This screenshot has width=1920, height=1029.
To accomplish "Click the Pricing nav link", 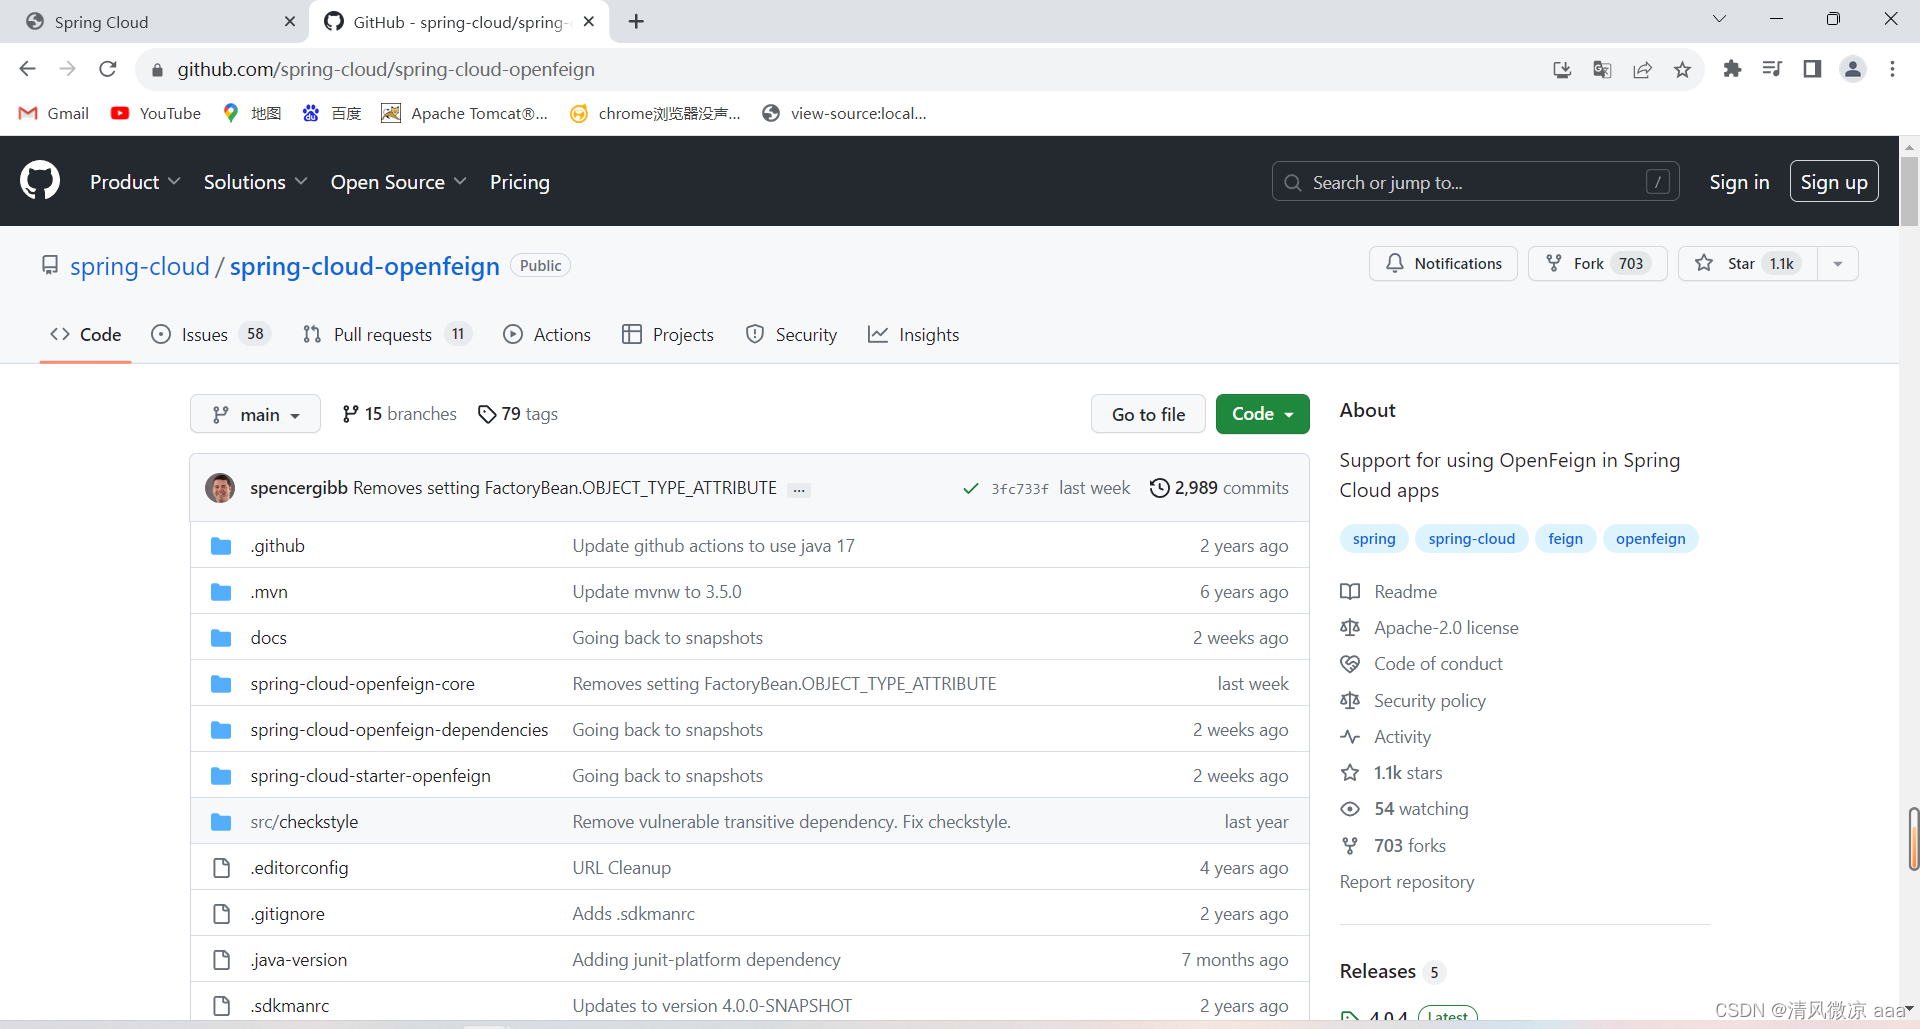I will click(520, 182).
